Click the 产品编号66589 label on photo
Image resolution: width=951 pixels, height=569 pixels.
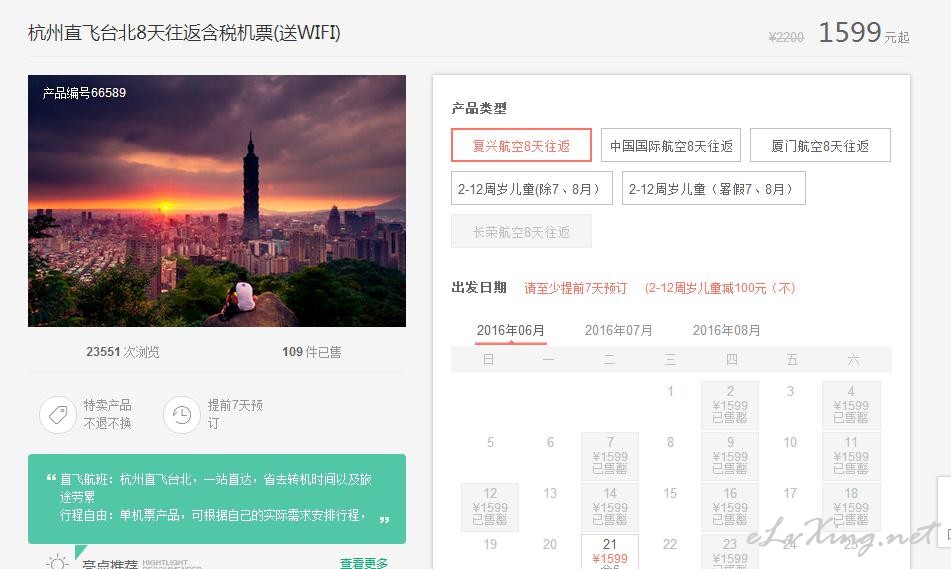coord(84,93)
